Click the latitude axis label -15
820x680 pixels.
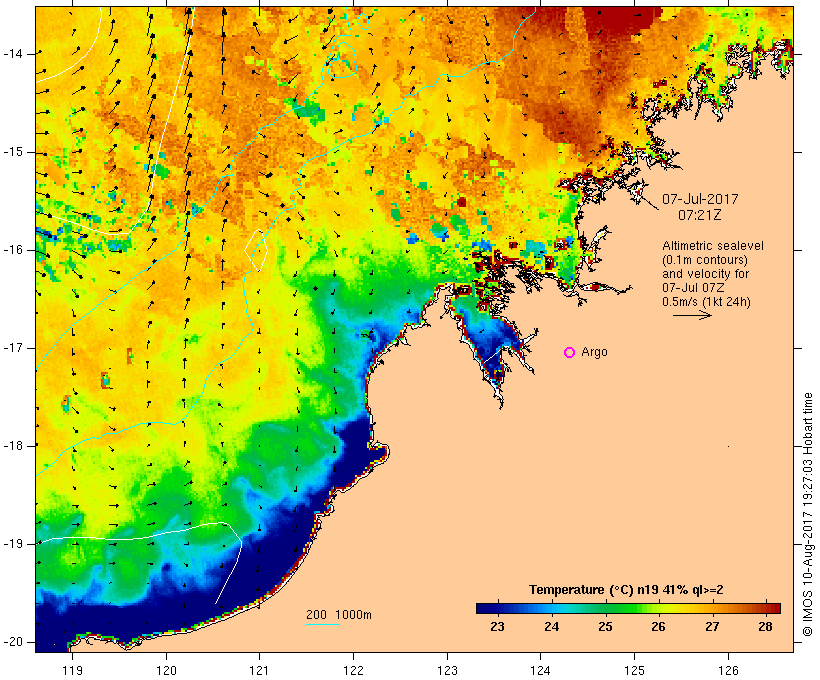13,152
